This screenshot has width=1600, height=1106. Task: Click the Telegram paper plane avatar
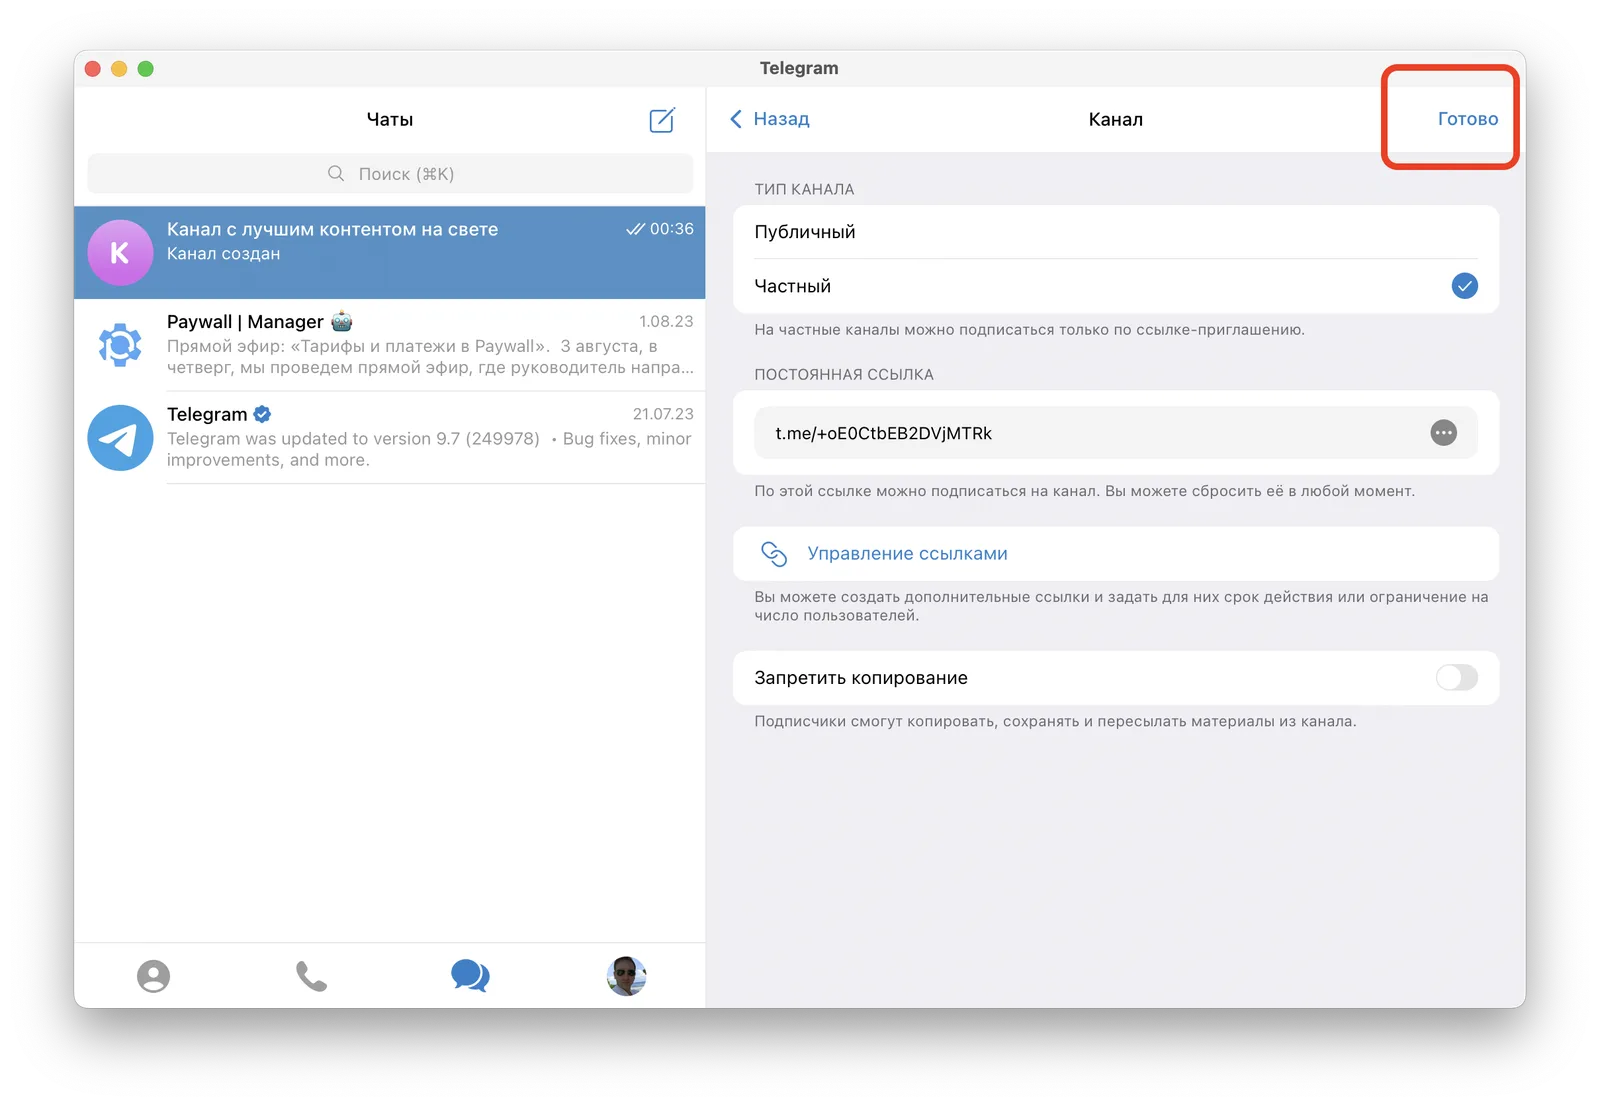pos(120,438)
